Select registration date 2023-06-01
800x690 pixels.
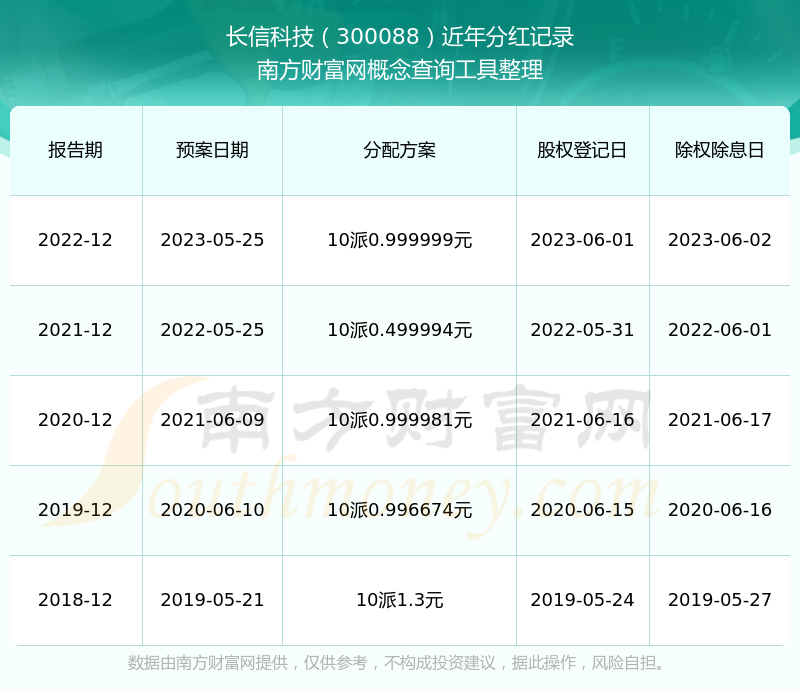coord(582,240)
